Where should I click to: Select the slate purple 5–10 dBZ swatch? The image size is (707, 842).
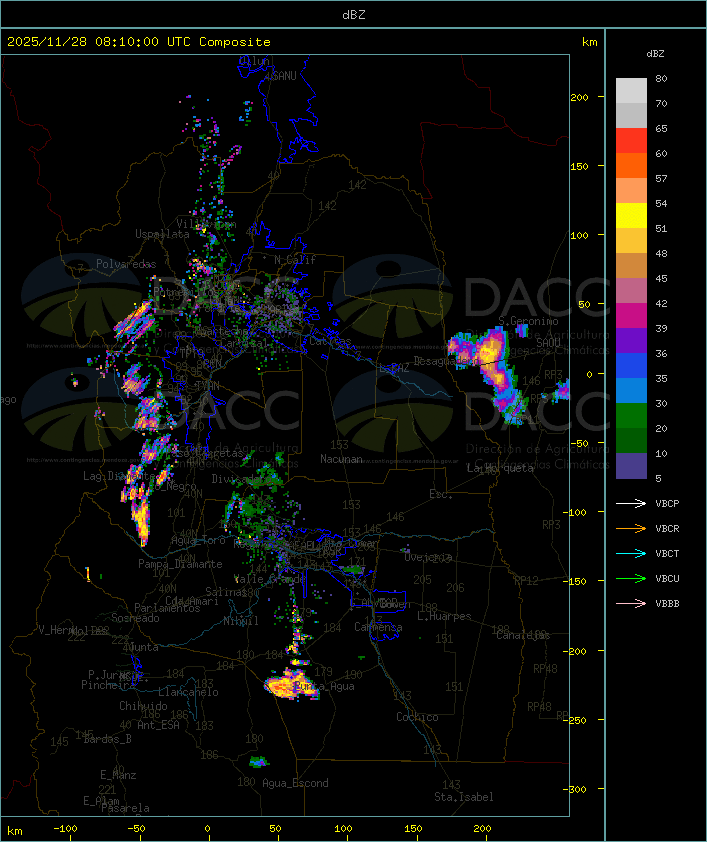(x=631, y=466)
